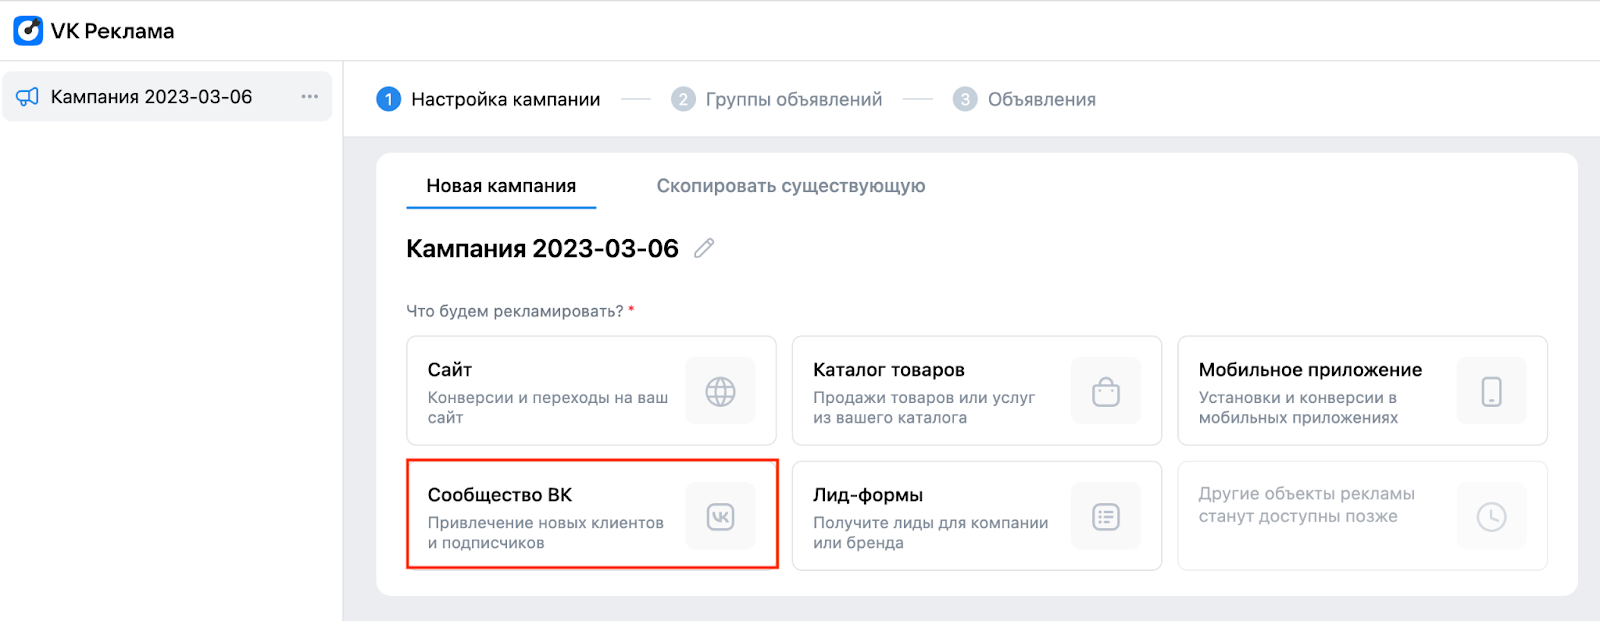
Task: Click the VK icon on Сообщество ВК card
Action: coord(720,516)
